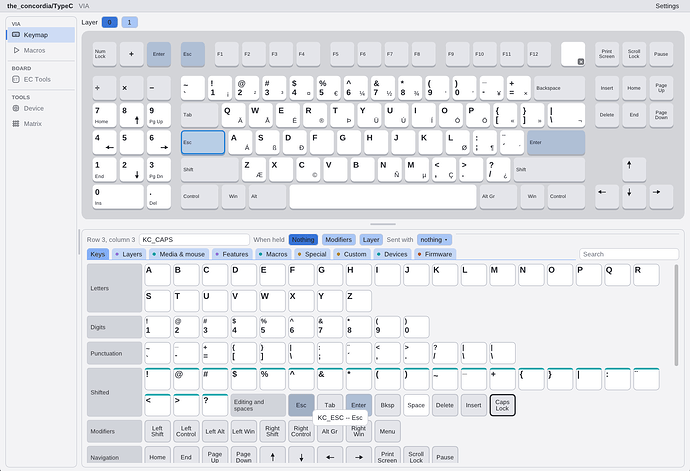Click the down arrow key on keyboard cluster
The height and width of the screenshot is (471, 690).
[x=634, y=196]
